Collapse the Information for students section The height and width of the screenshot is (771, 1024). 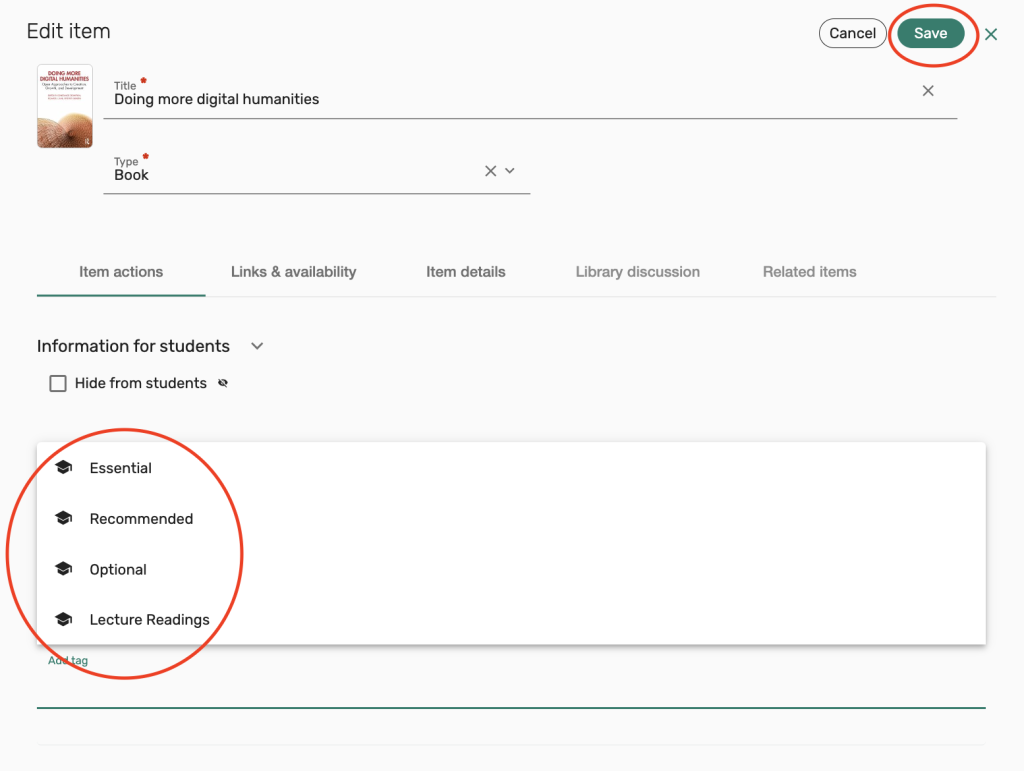[257, 346]
